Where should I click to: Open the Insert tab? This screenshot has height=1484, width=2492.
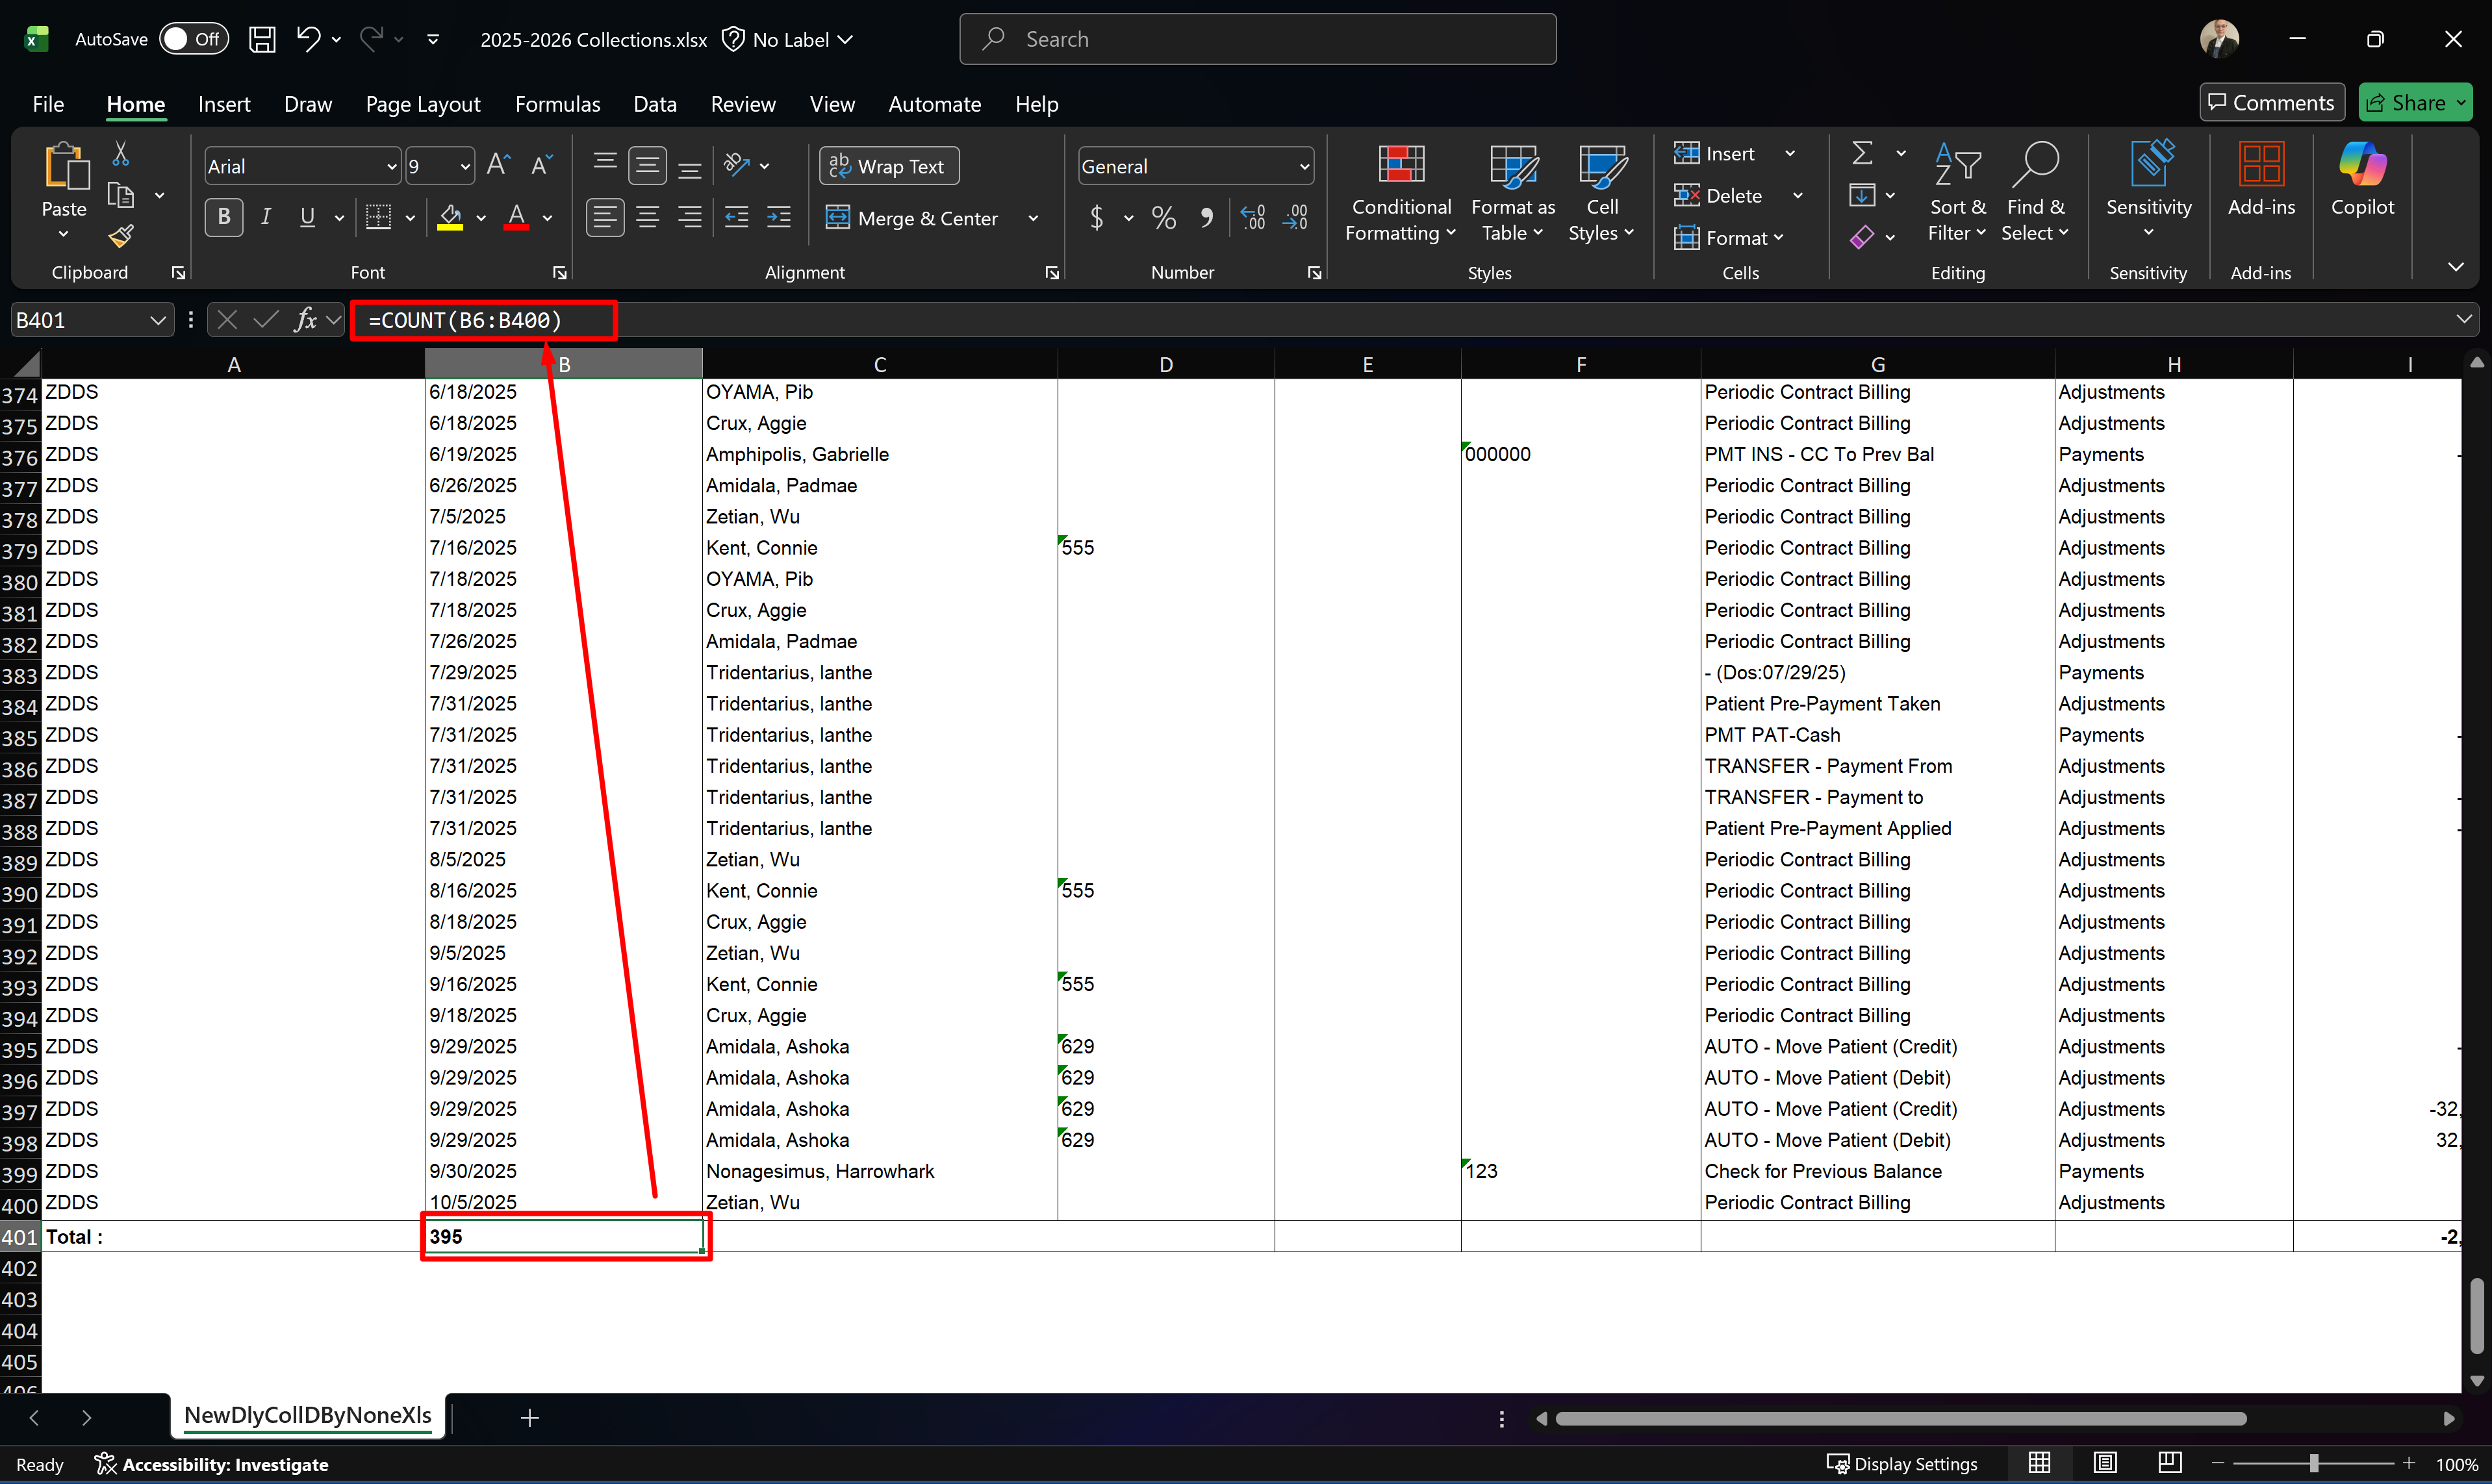[x=224, y=104]
